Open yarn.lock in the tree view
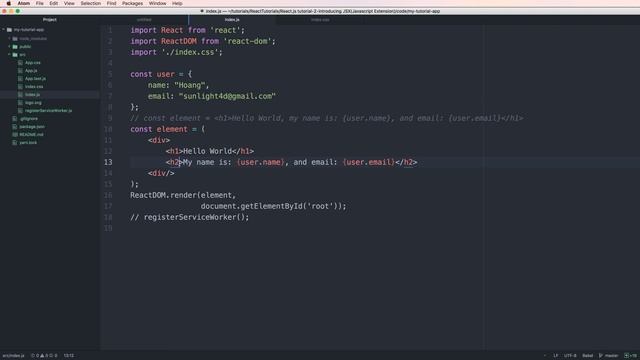This screenshot has width=640, height=360. 28,142
